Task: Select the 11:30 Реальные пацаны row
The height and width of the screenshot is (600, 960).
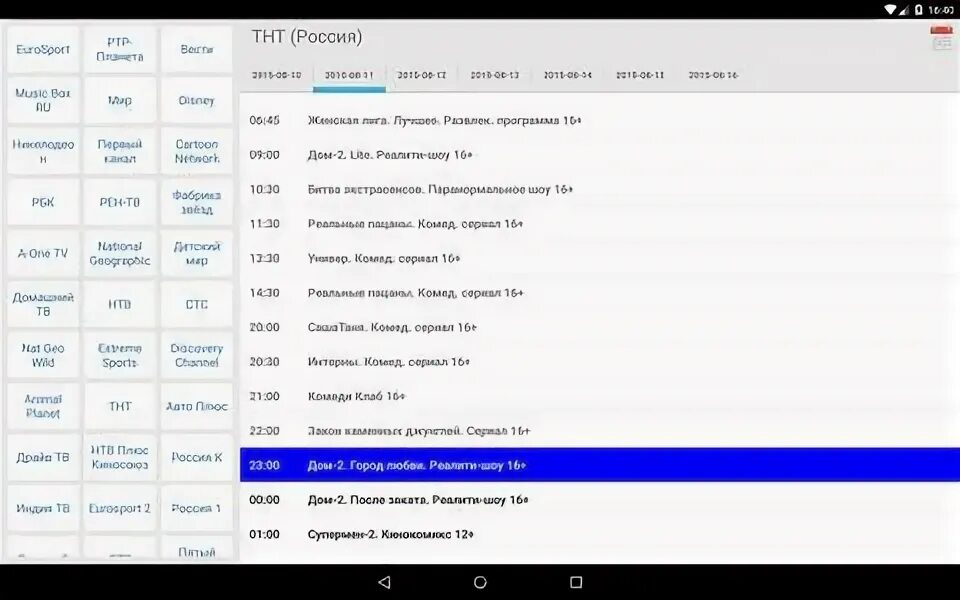Action: (600, 224)
